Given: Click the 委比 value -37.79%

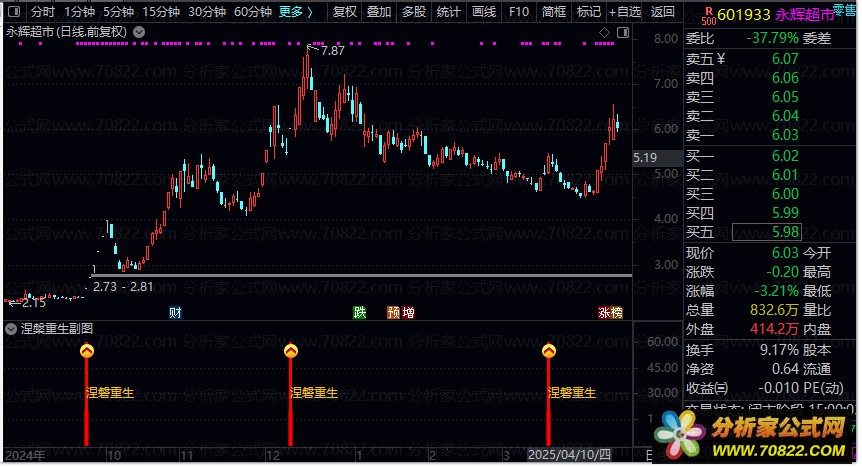Looking at the screenshot, I should [772, 38].
